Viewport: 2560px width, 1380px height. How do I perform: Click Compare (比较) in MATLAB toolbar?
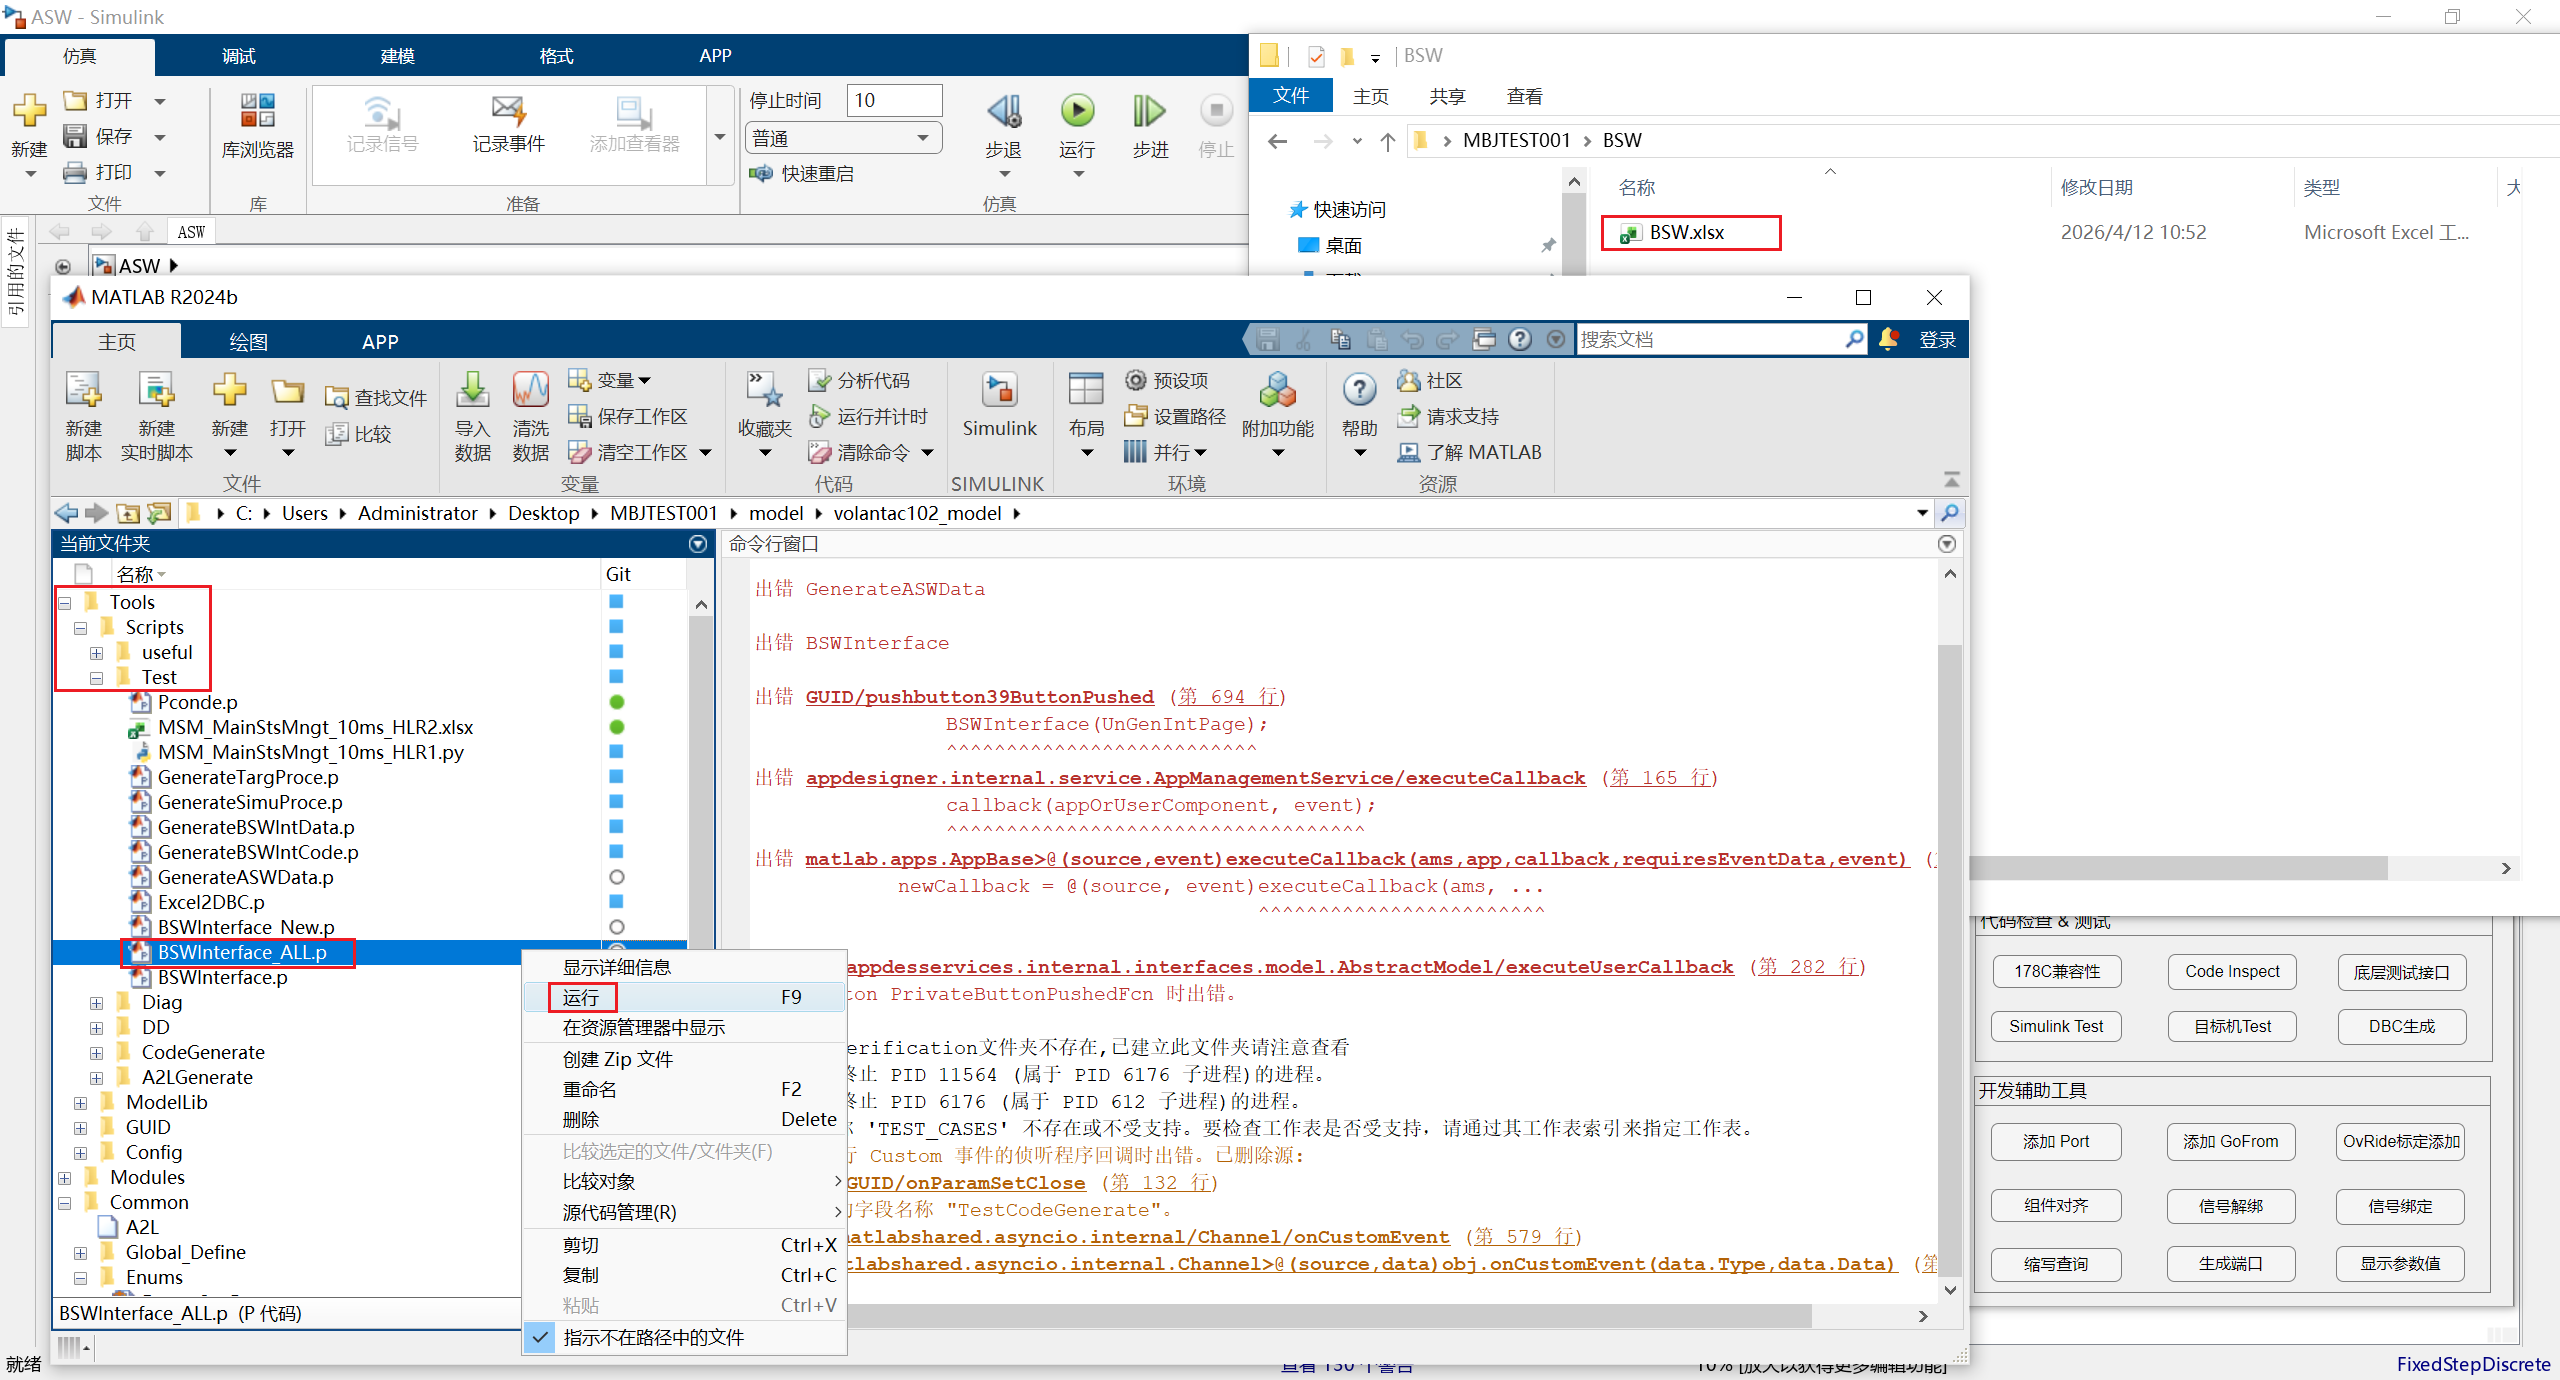tap(358, 434)
